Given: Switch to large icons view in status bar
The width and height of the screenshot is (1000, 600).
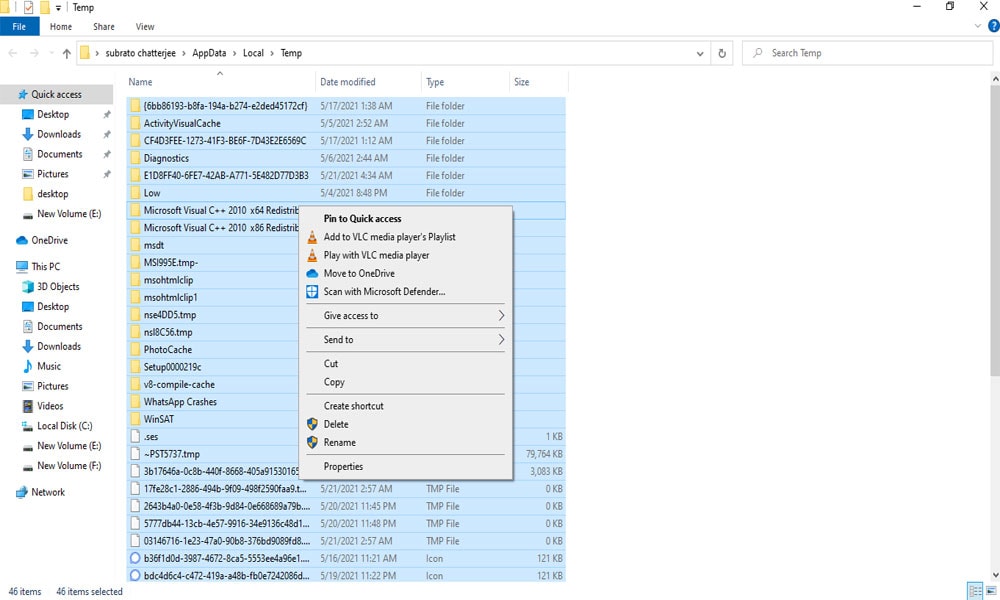Looking at the screenshot, I should pos(991,590).
